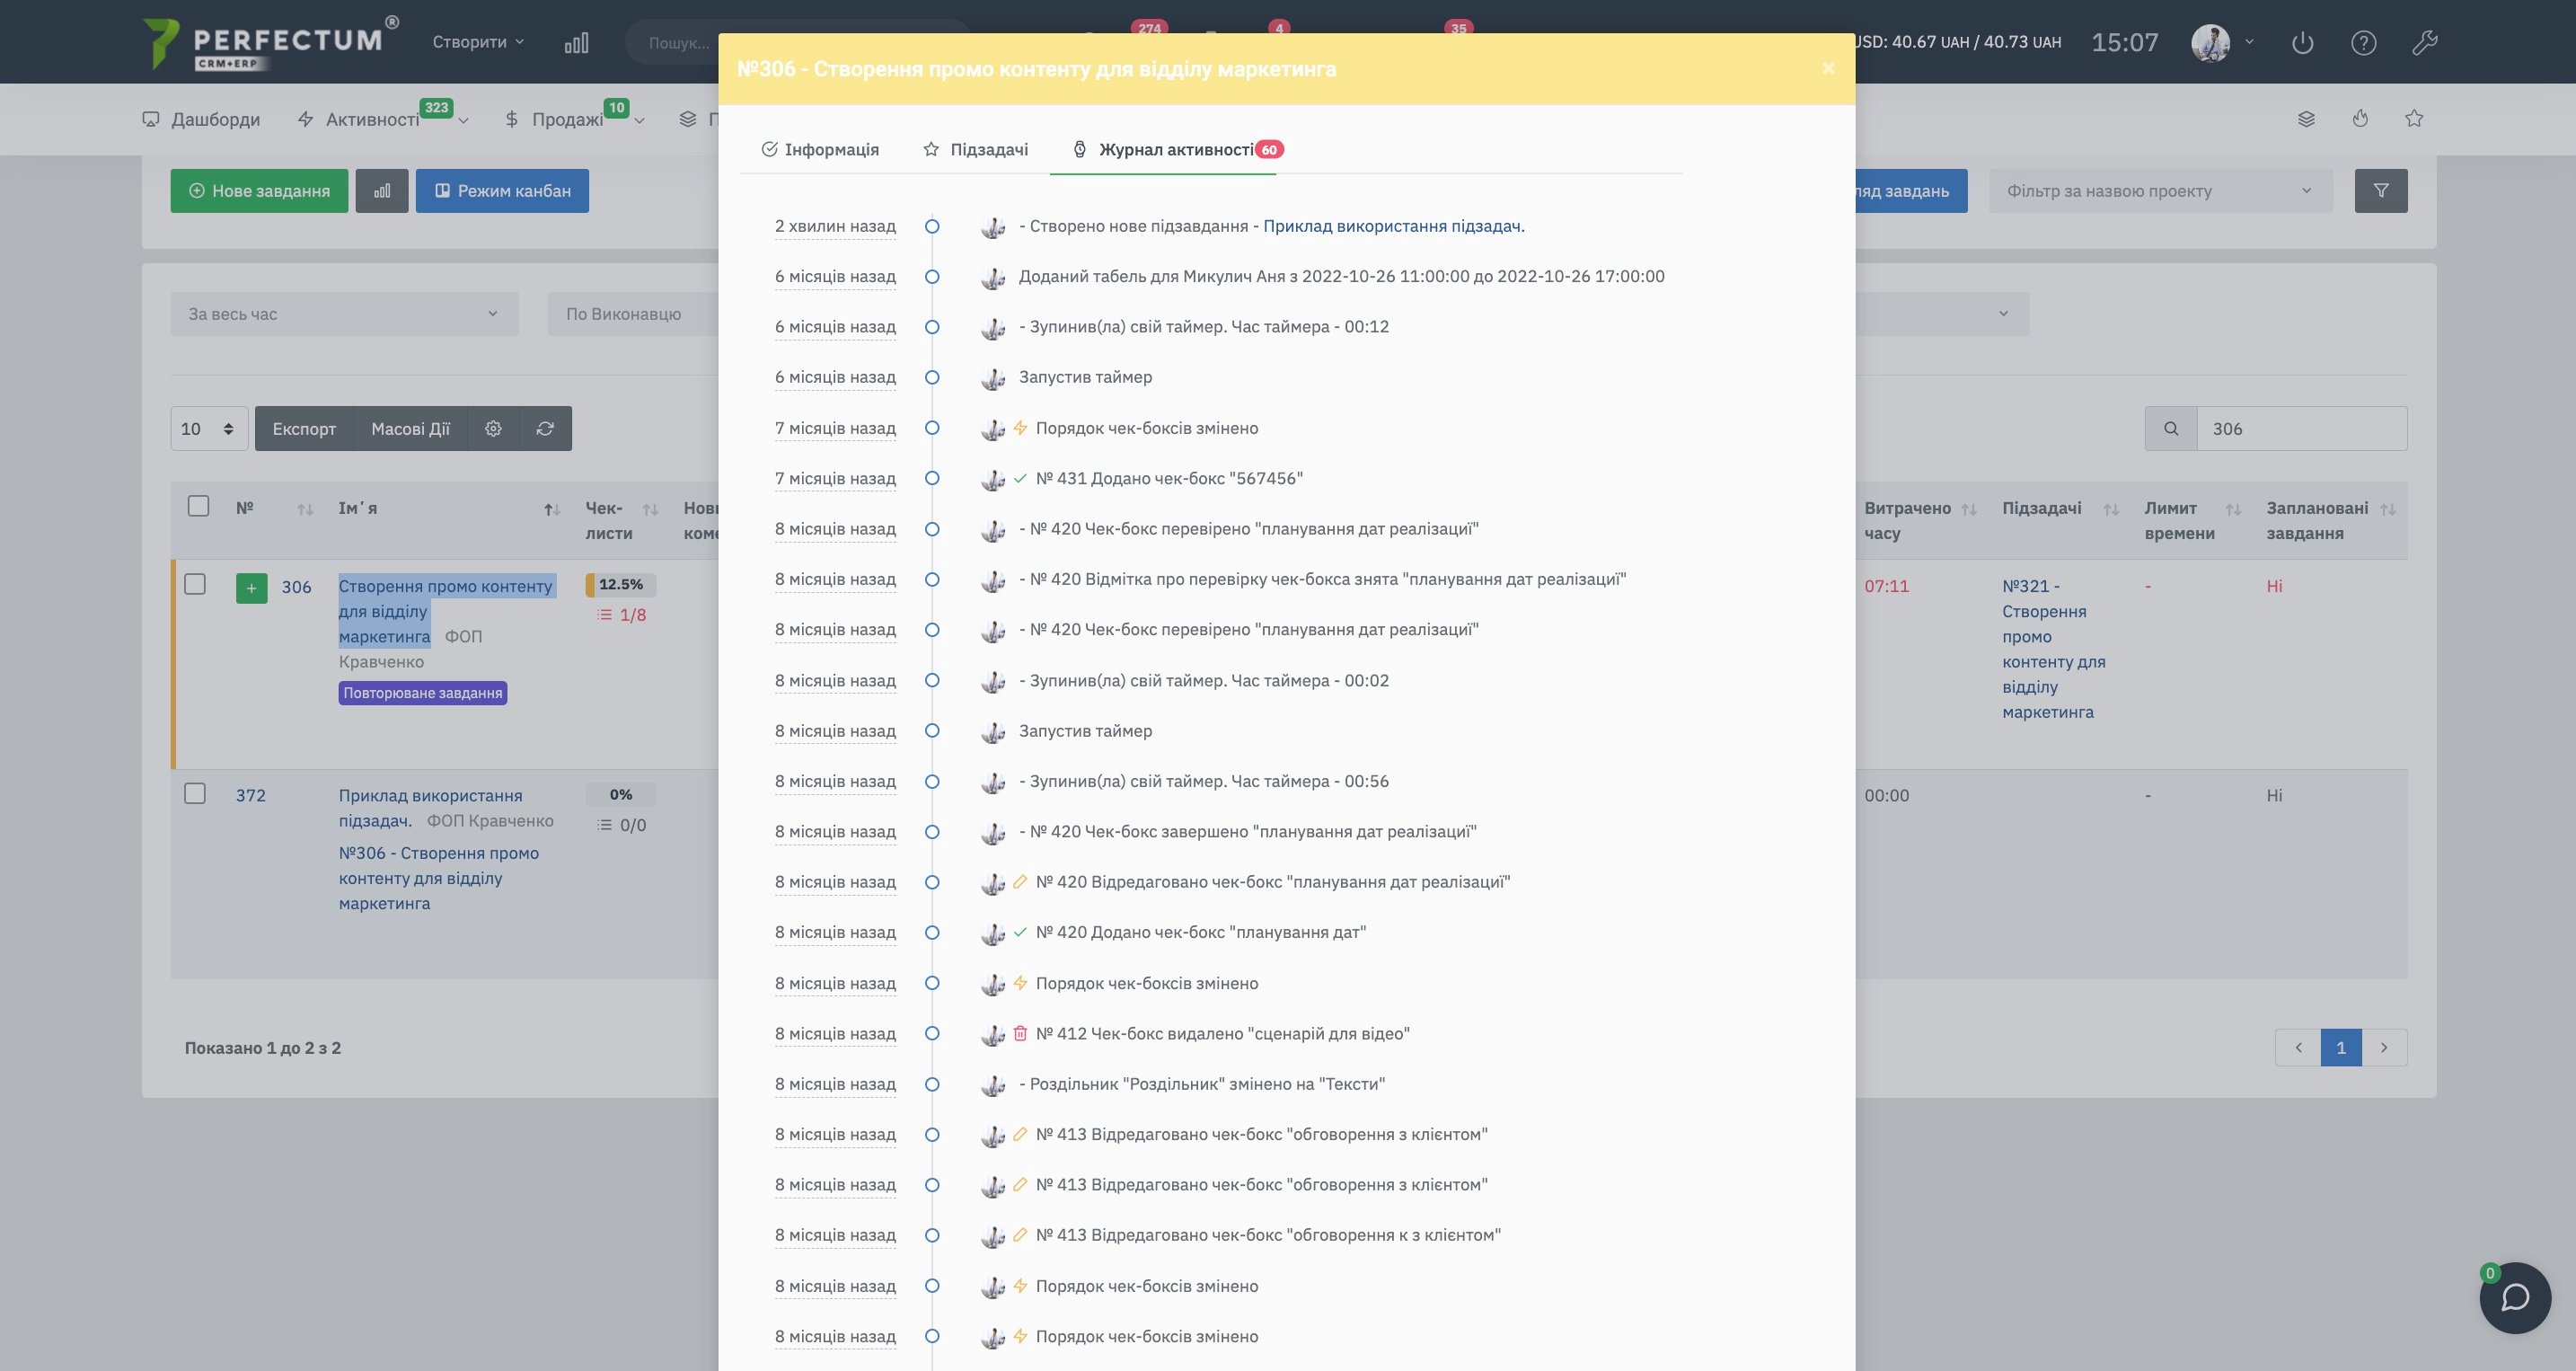Click the filter funnel button
Screen dimensions: 2576x1371
[2380, 190]
